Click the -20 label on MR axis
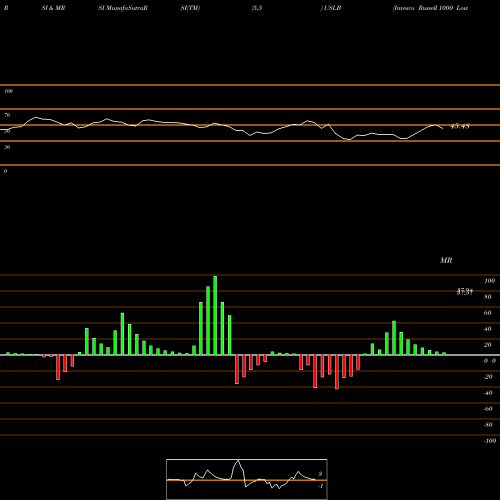Viewport: 500px width, 500px height. [x=488, y=377]
